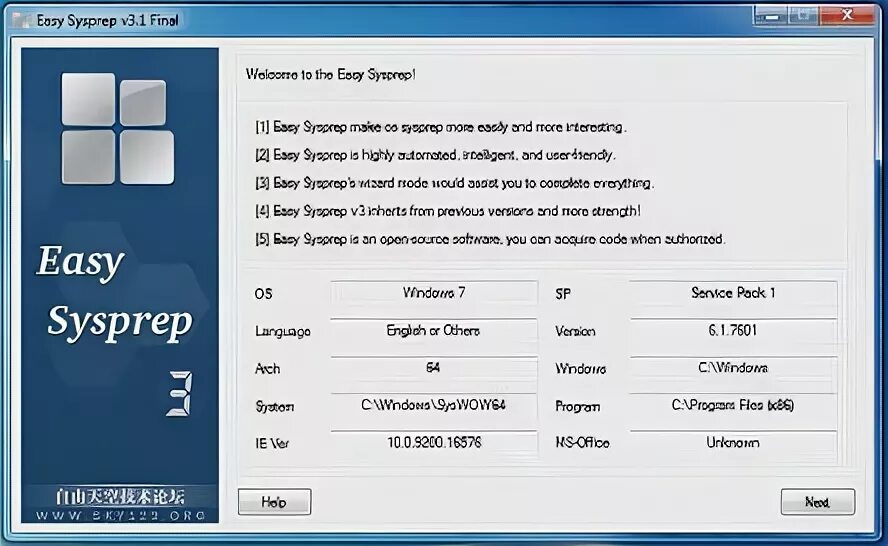Click Windows path field C:\Windows
Screen dimensions: 888x546
(733, 368)
